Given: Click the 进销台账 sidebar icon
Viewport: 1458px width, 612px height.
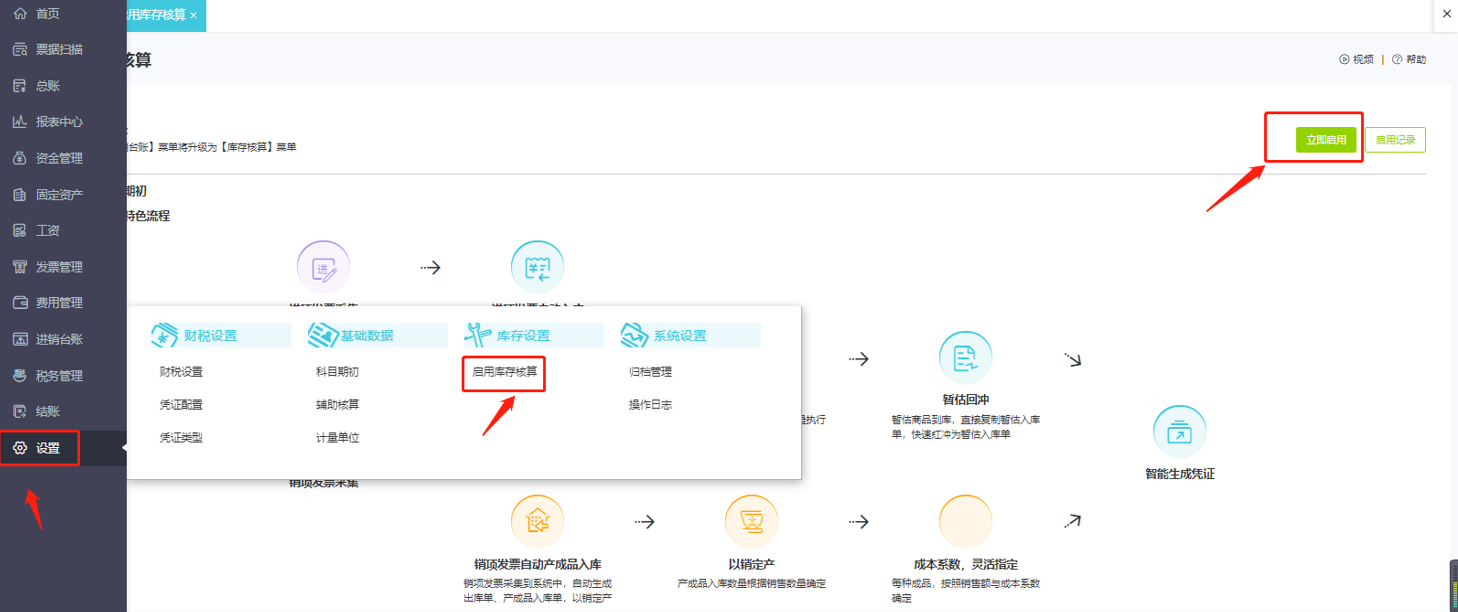Looking at the screenshot, I should tap(19, 339).
